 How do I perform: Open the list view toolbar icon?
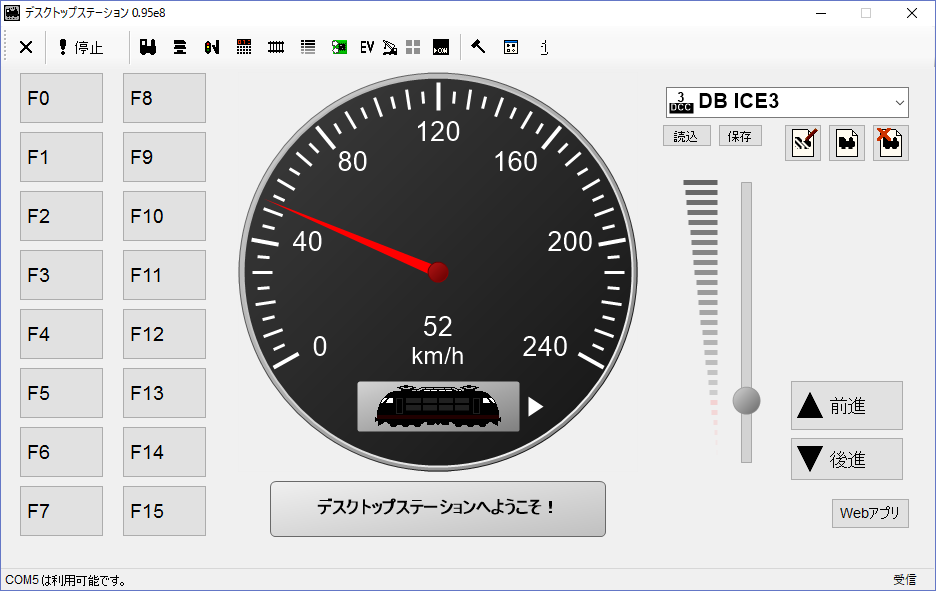coord(308,47)
